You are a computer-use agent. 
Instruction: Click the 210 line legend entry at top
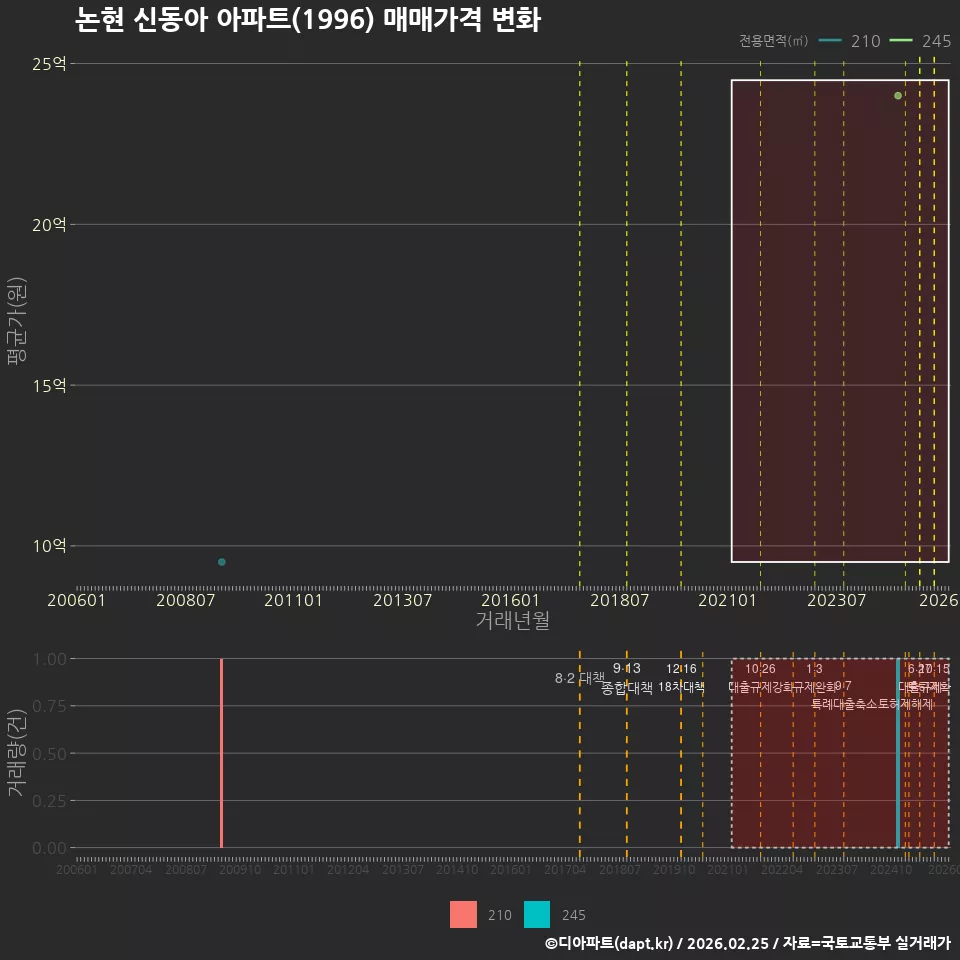[849, 41]
